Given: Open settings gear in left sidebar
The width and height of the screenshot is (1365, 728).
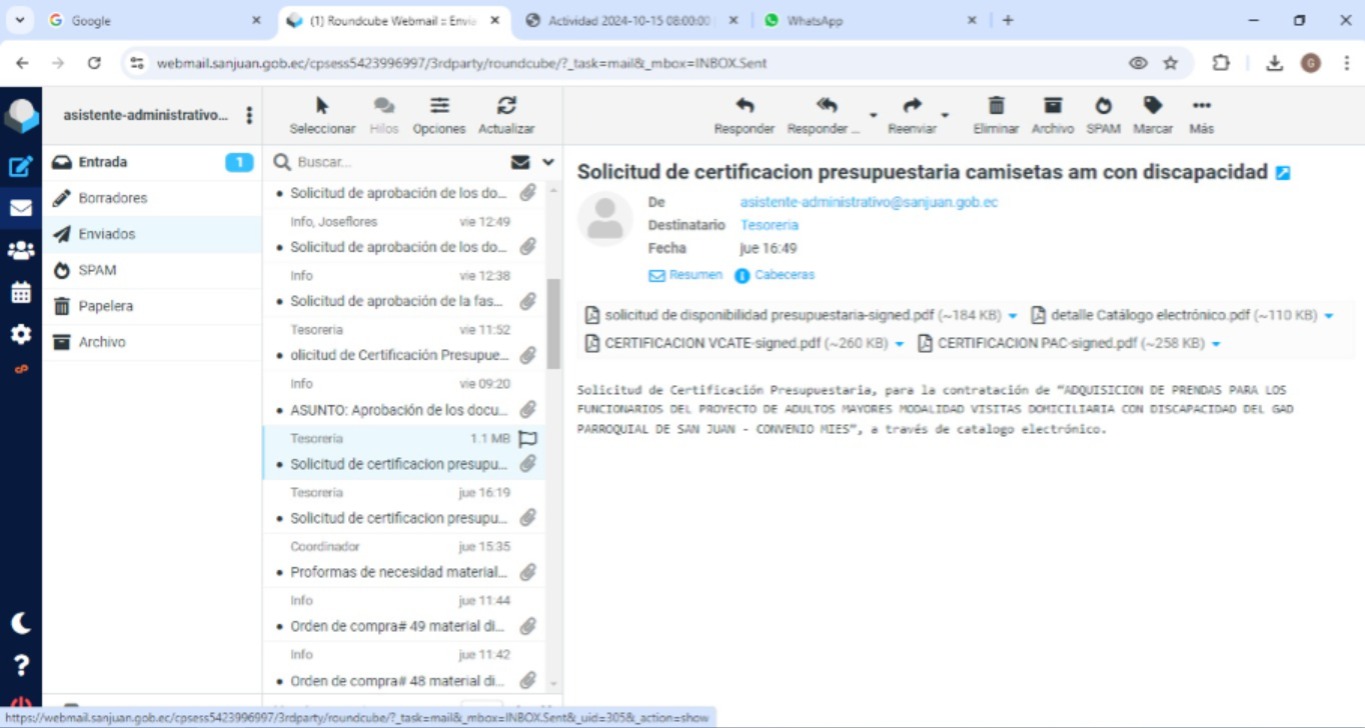Looking at the screenshot, I should [20, 334].
